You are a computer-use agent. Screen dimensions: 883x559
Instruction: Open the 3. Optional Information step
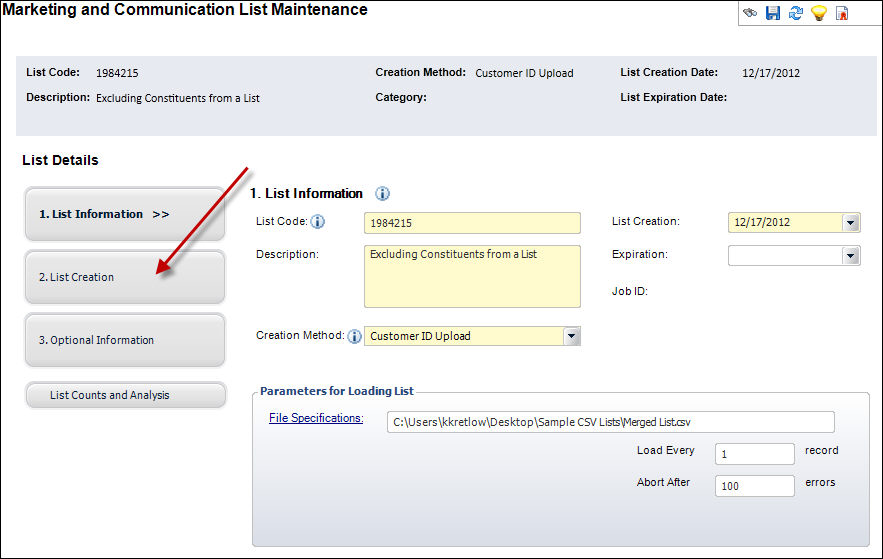tap(125, 340)
